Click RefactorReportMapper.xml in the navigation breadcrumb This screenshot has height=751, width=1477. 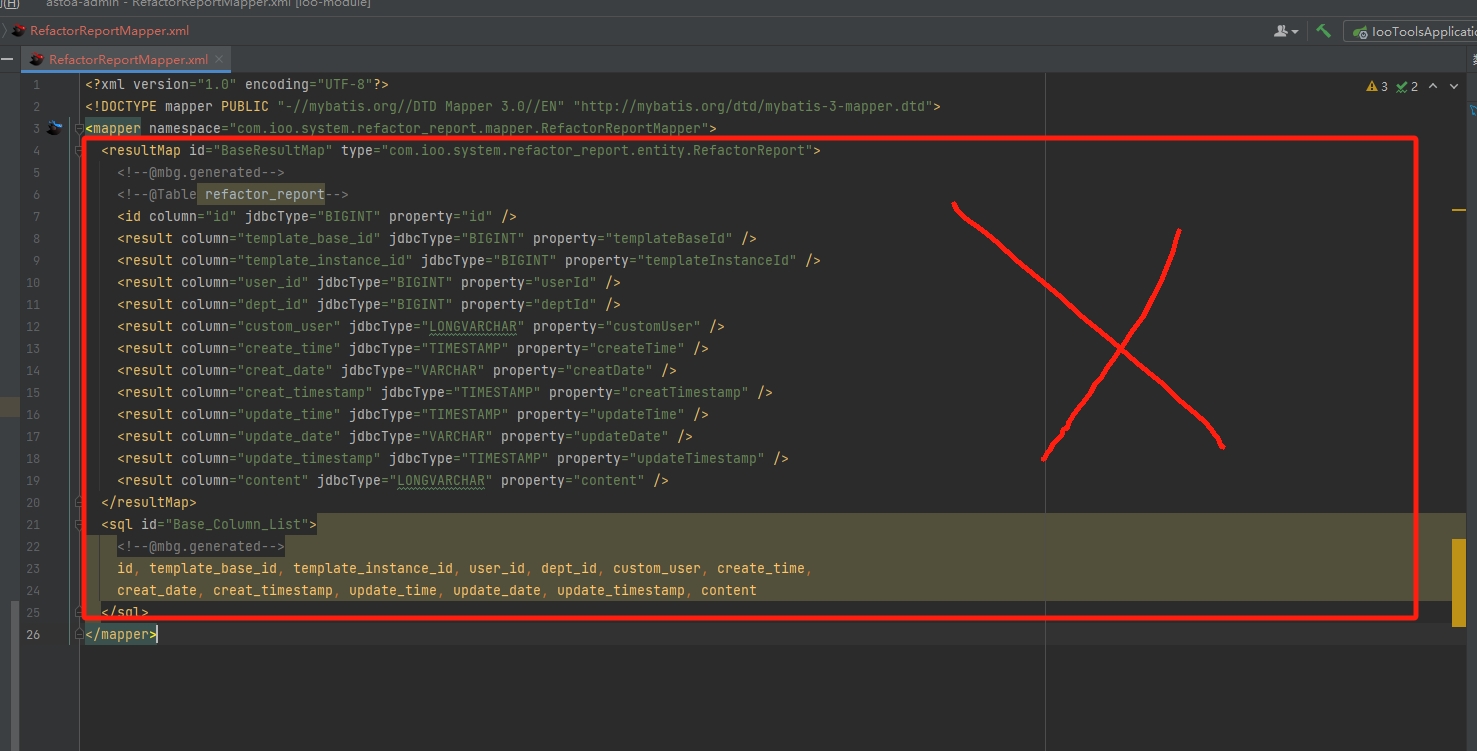(x=109, y=31)
